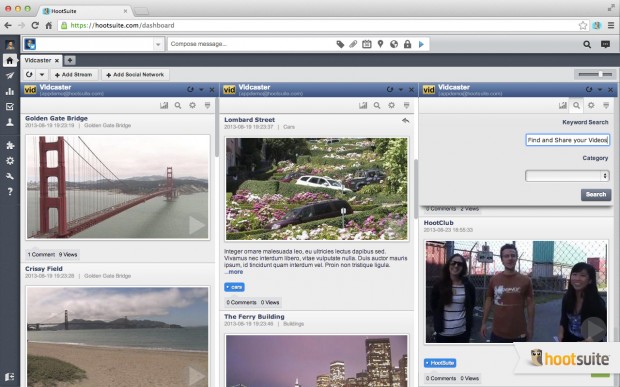Open gear settings in third stream toolbar
620x387 pixels.
pos(591,106)
